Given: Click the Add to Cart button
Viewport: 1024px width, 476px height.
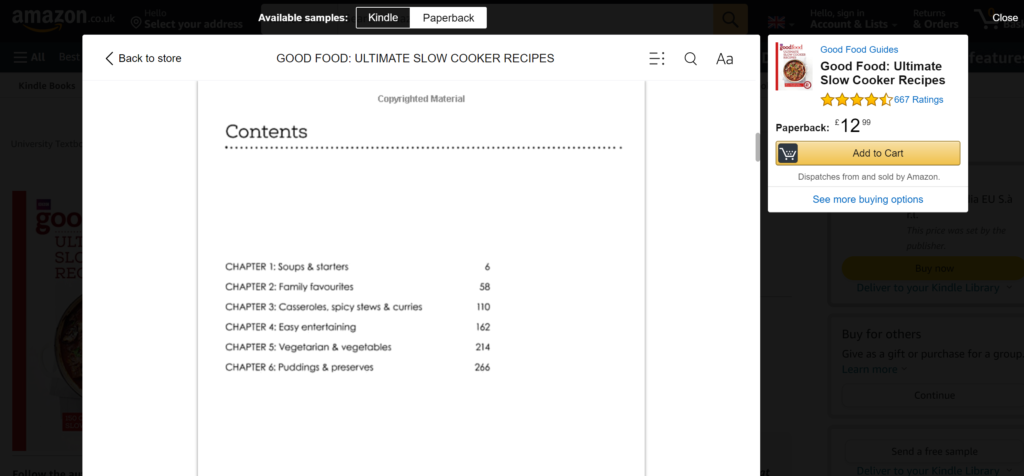Looking at the screenshot, I should tap(868, 153).
